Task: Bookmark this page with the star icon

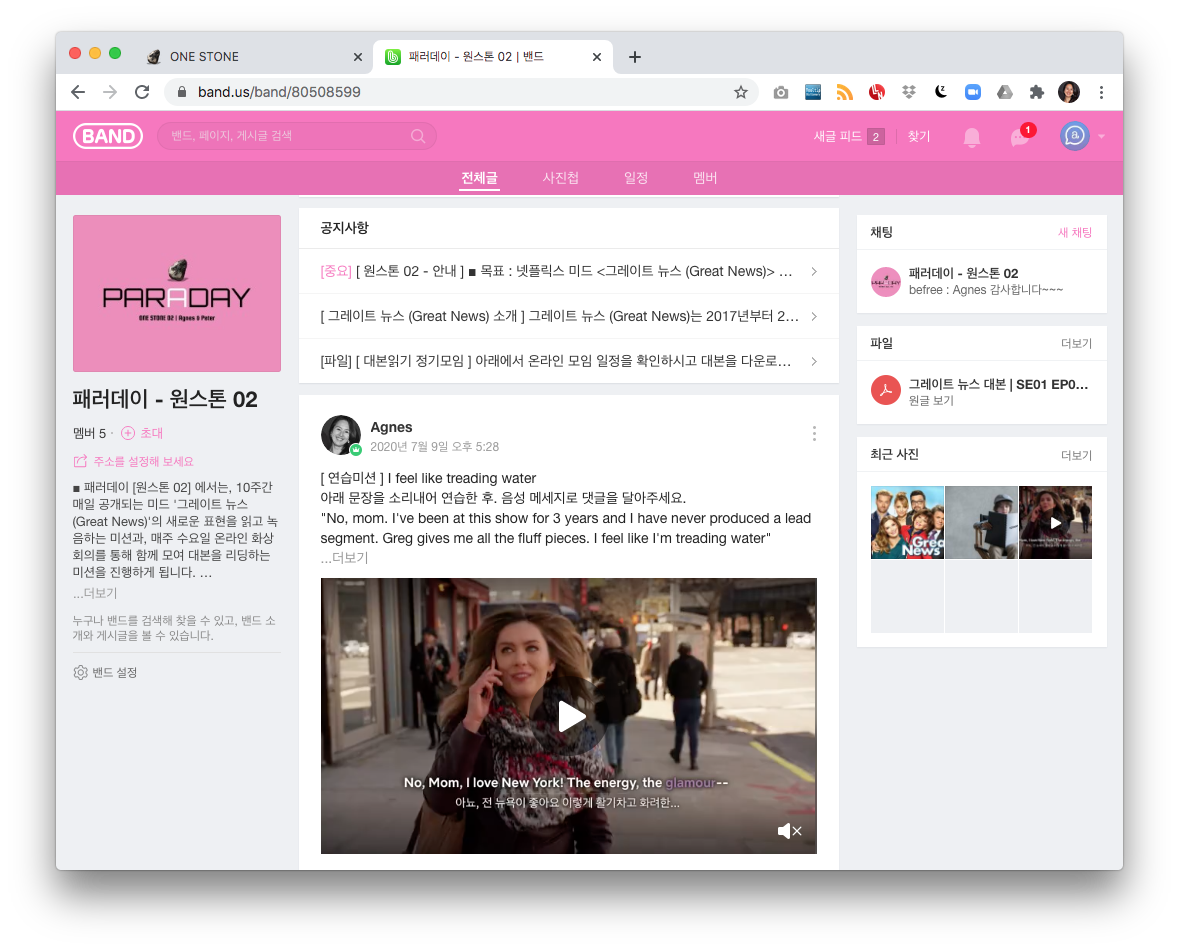Action: (741, 91)
